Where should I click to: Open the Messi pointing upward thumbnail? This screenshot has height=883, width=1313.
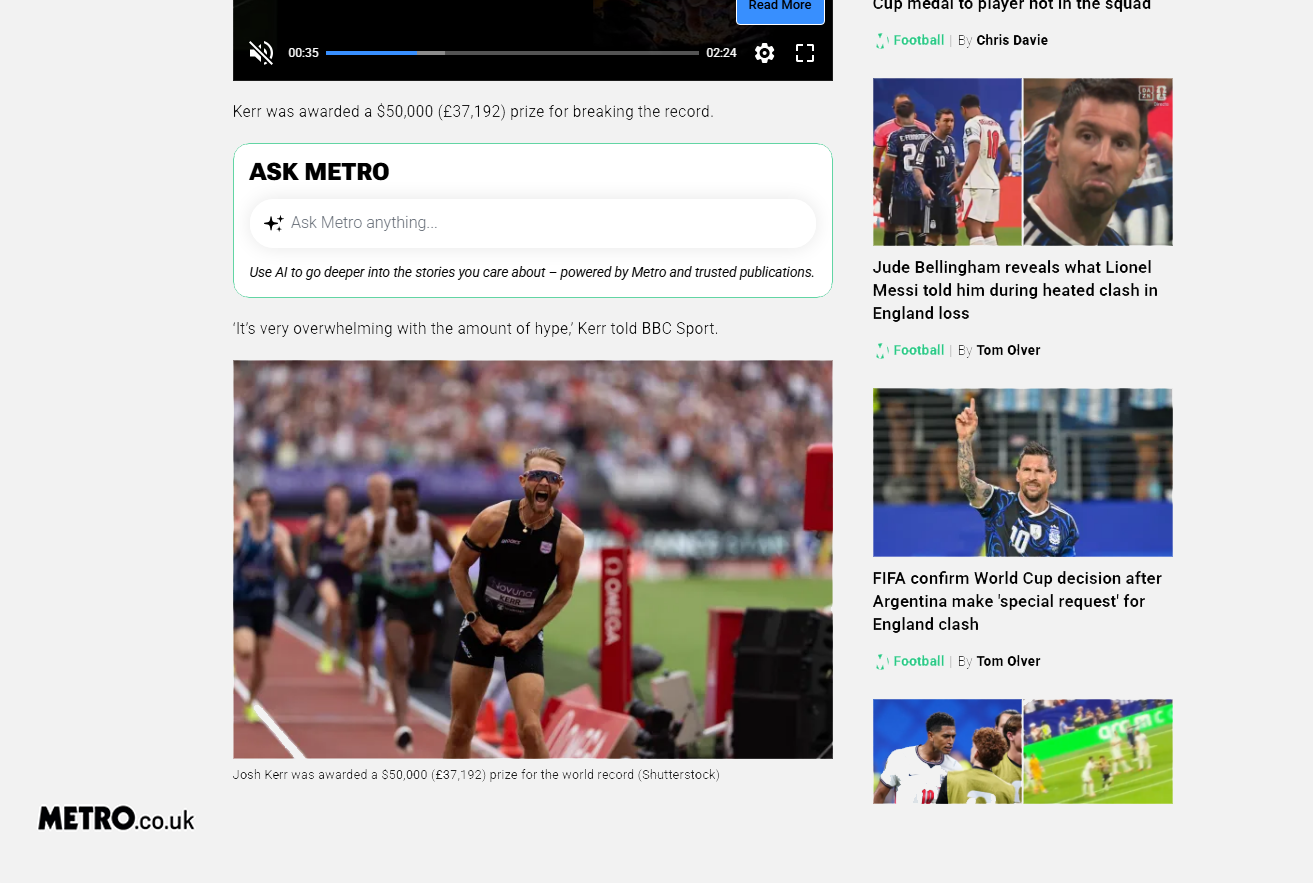(1023, 472)
